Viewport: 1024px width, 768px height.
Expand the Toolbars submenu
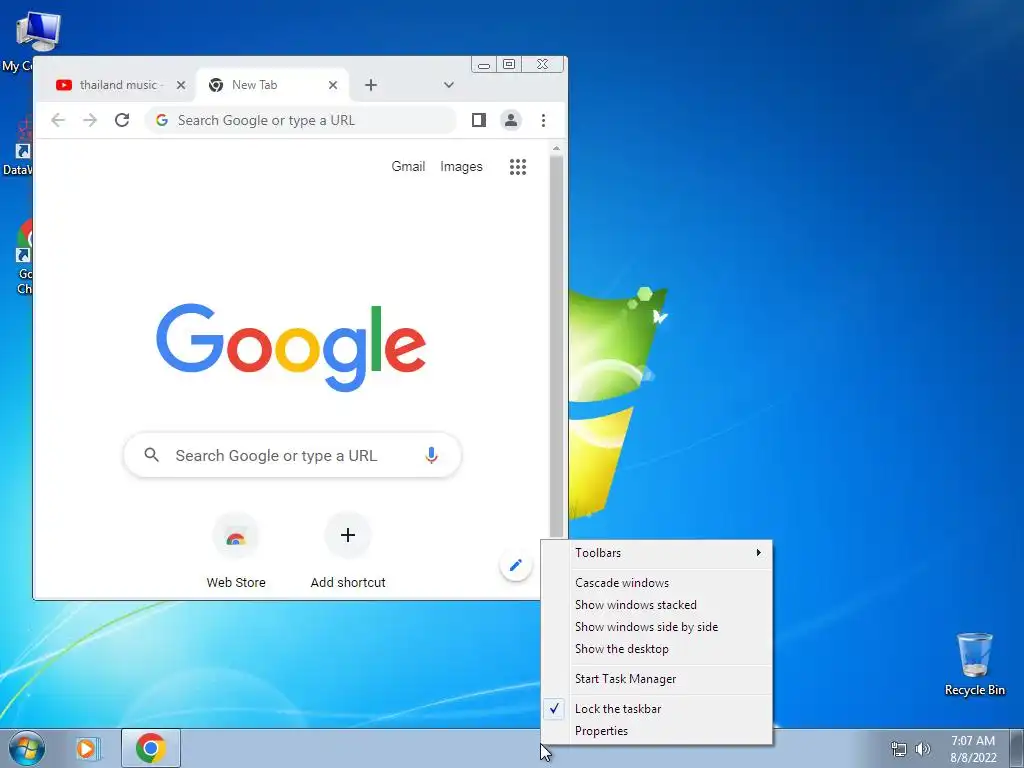pyautogui.click(x=657, y=552)
